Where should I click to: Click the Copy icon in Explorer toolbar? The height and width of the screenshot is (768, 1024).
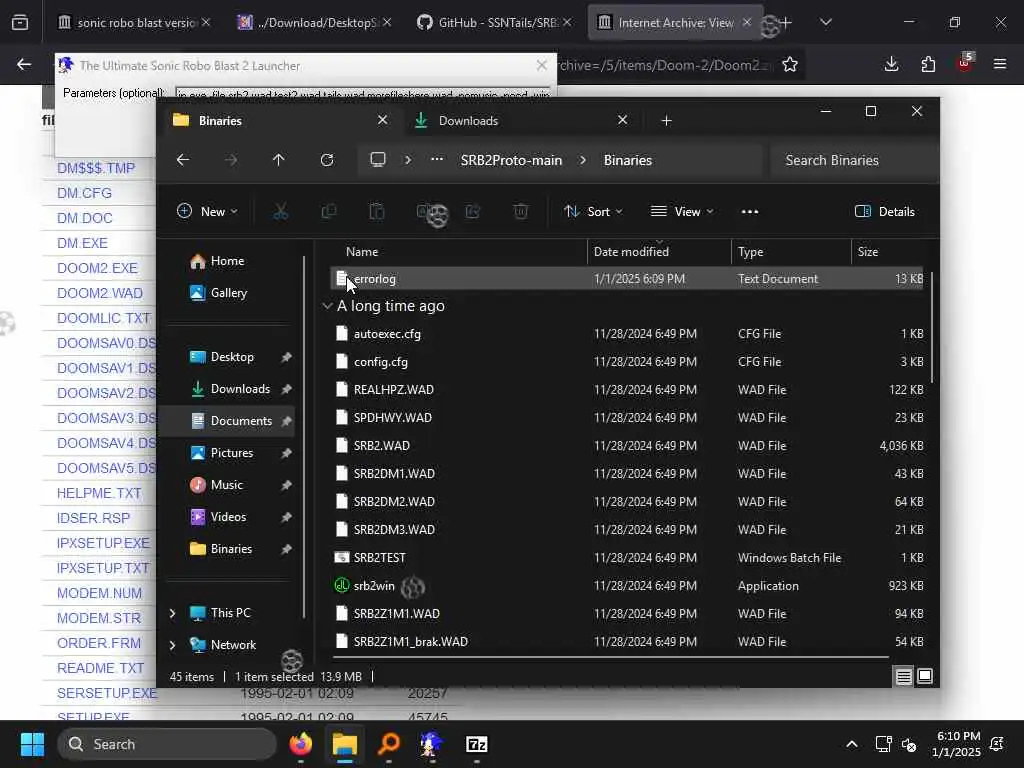click(328, 212)
